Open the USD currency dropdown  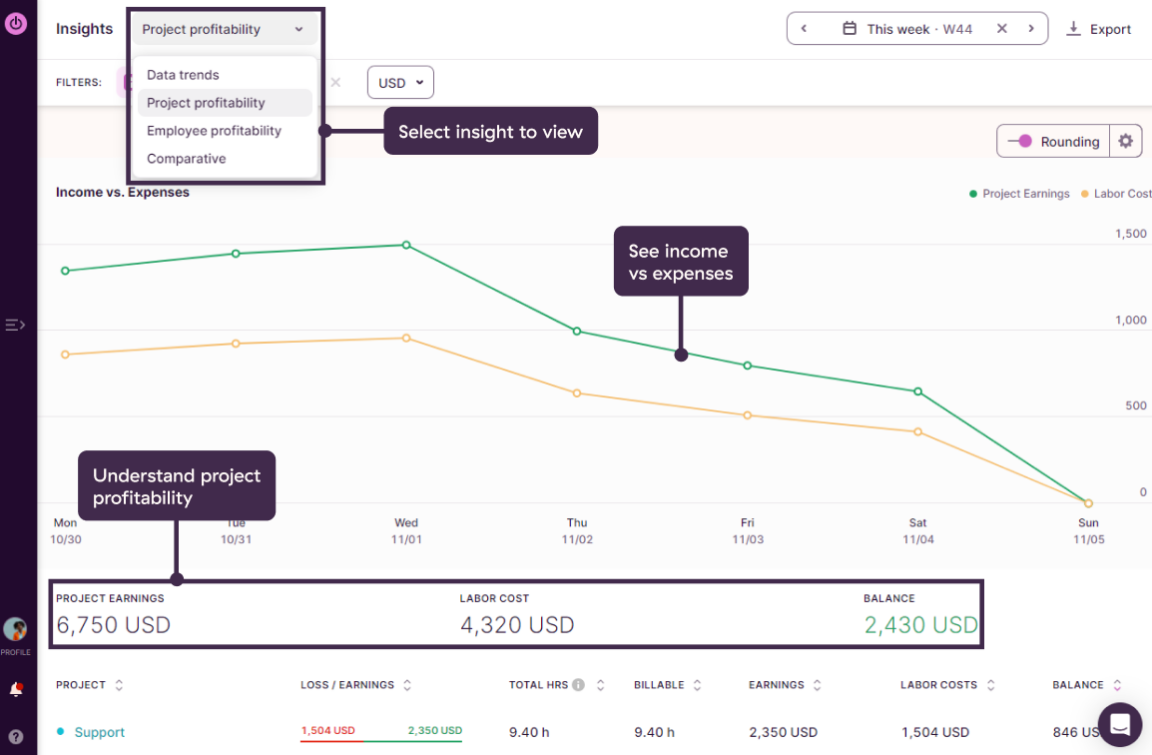coord(400,82)
